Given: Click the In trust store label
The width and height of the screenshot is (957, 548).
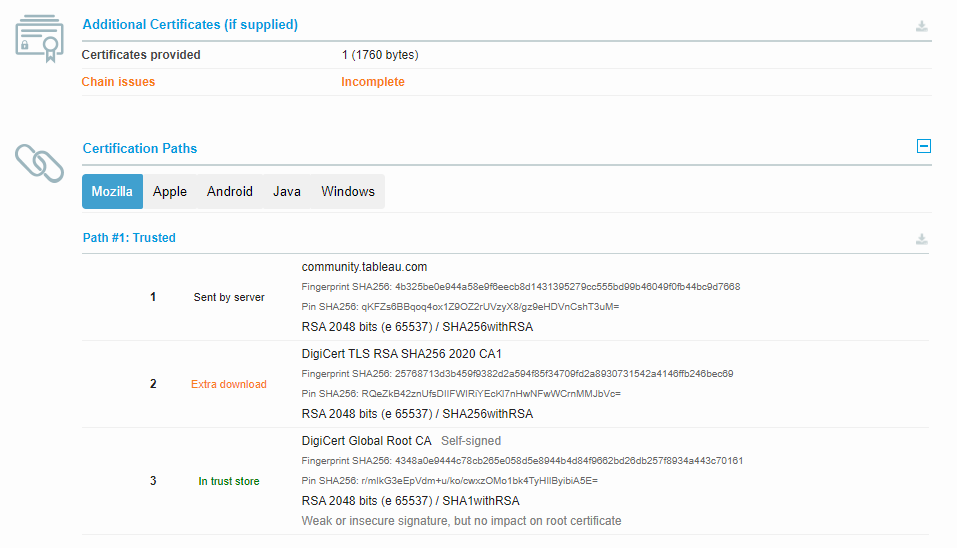Looking at the screenshot, I should [x=229, y=481].
